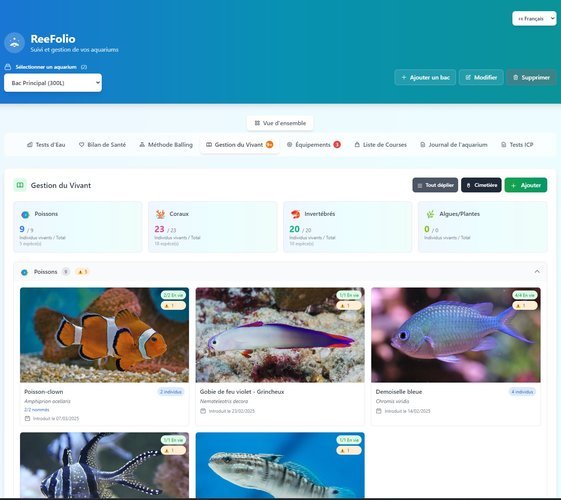Image resolution: width=561 pixels, height=500 pixels.
Task: Click the warning badge on Poisson-clown card
Action: [173, 305]
